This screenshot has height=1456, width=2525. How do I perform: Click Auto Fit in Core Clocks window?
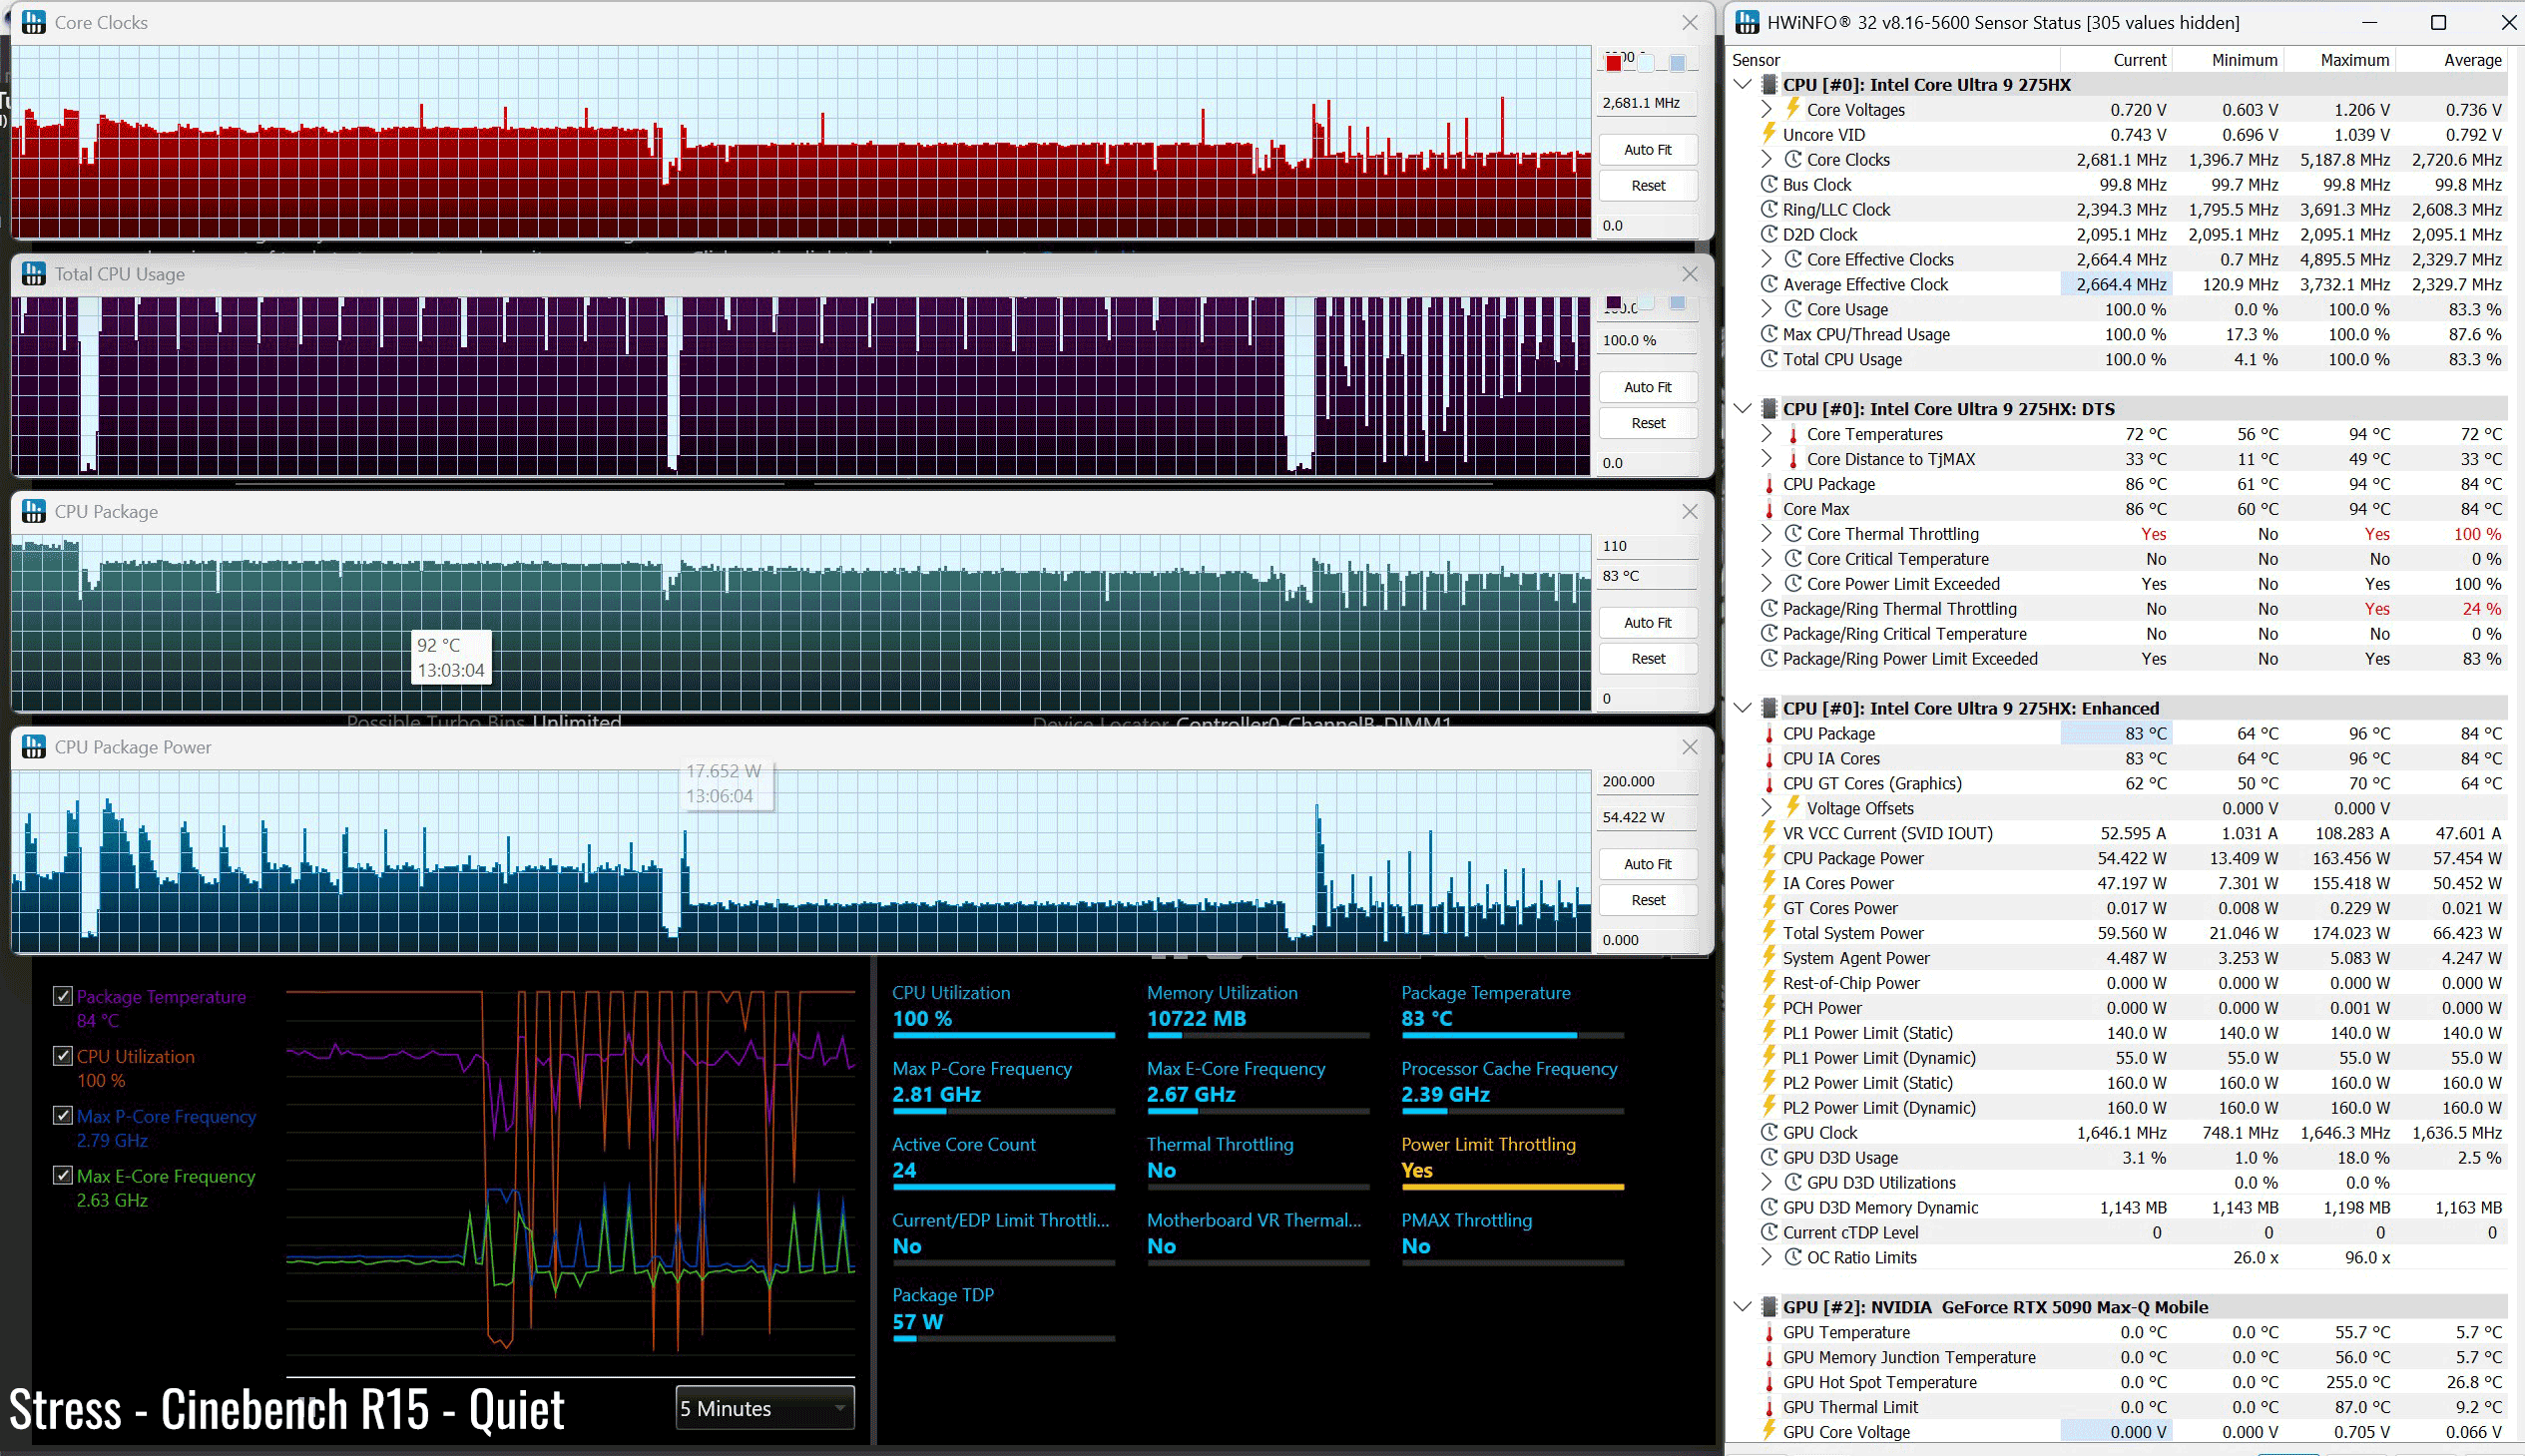[1647, 150]
